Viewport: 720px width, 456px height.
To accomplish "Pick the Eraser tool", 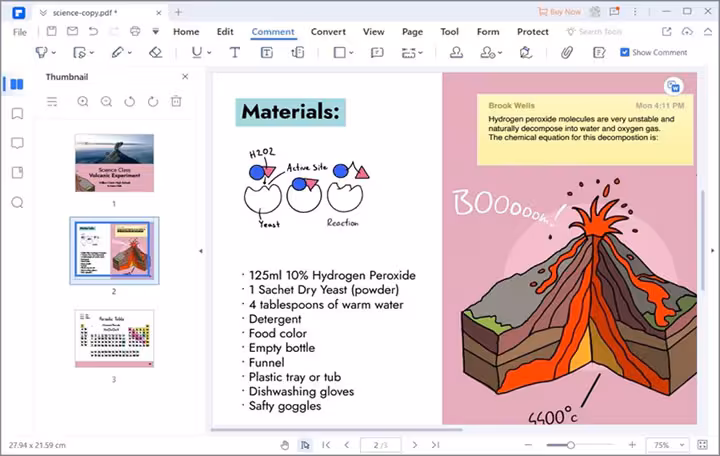I will 156,53.
